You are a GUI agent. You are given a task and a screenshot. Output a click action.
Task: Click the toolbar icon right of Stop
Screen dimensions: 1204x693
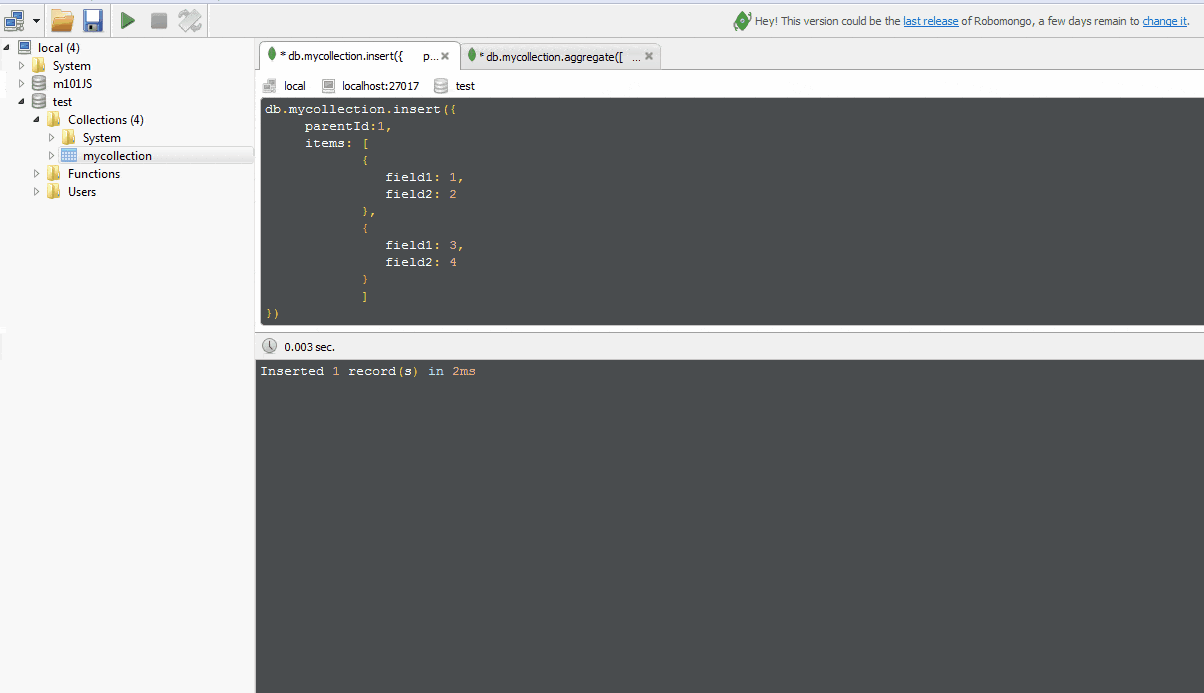189,20
